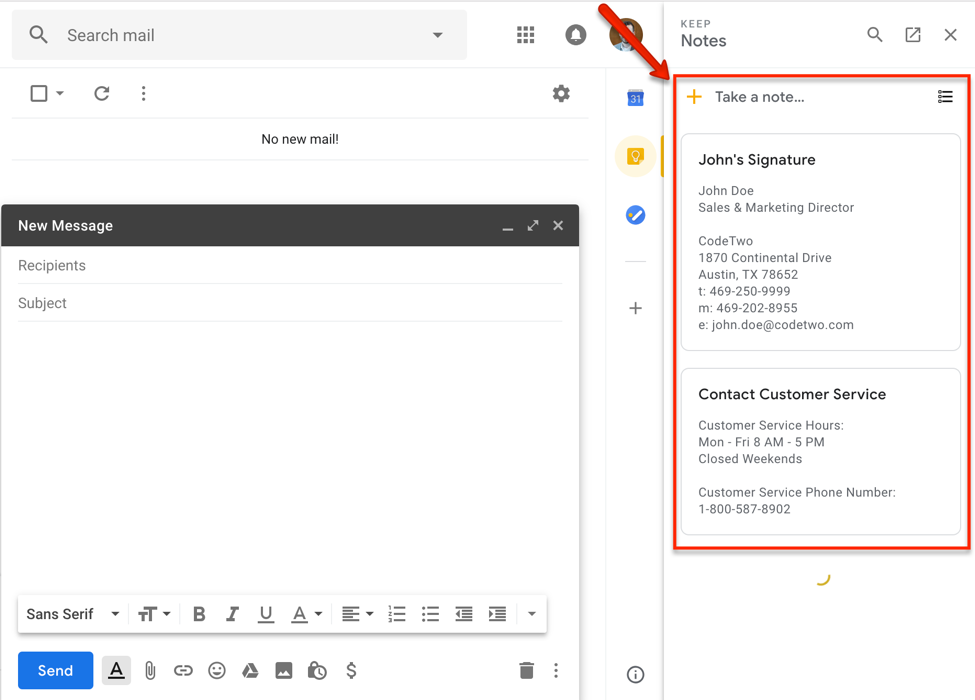Open the Sans Serif font dropdown
Screen dimensions: 975x700
coord(72,614)
